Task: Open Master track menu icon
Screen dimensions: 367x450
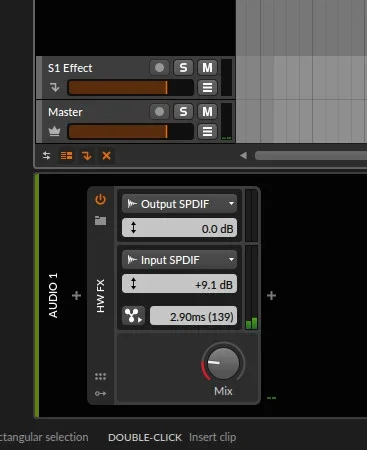Action: [207, 131]
